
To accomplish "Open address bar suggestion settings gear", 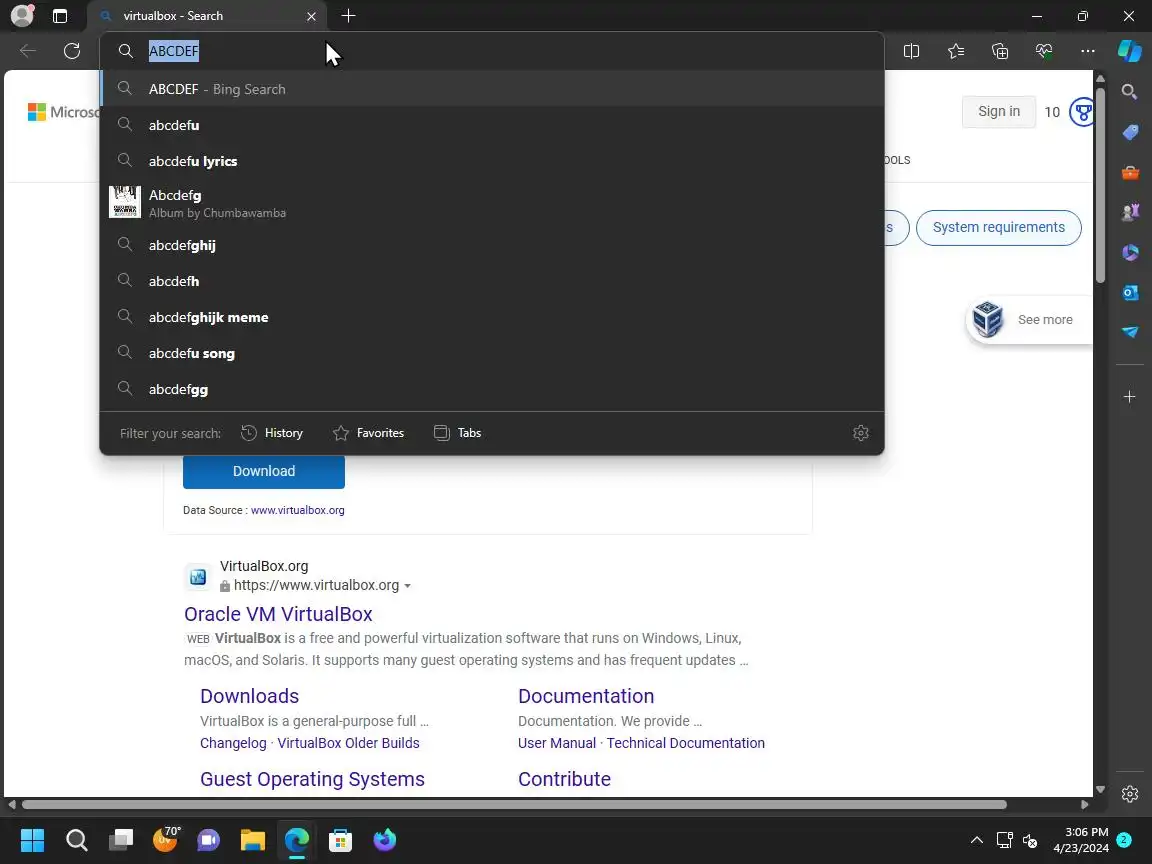I will [x=860, y=433].
